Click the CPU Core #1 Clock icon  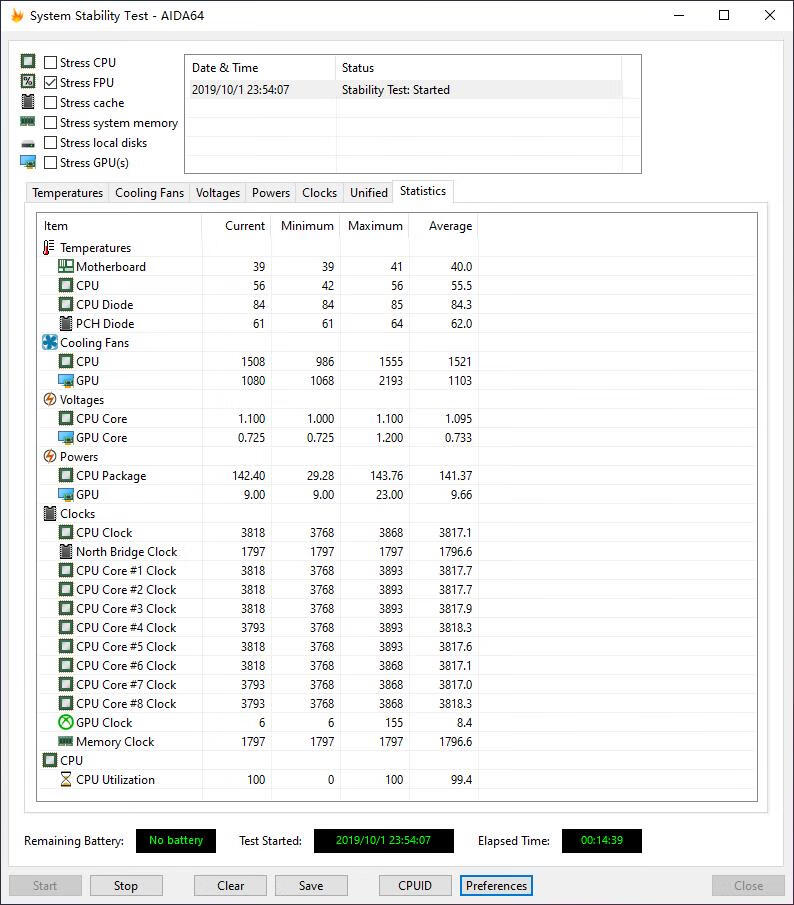[x=66, y=570]
